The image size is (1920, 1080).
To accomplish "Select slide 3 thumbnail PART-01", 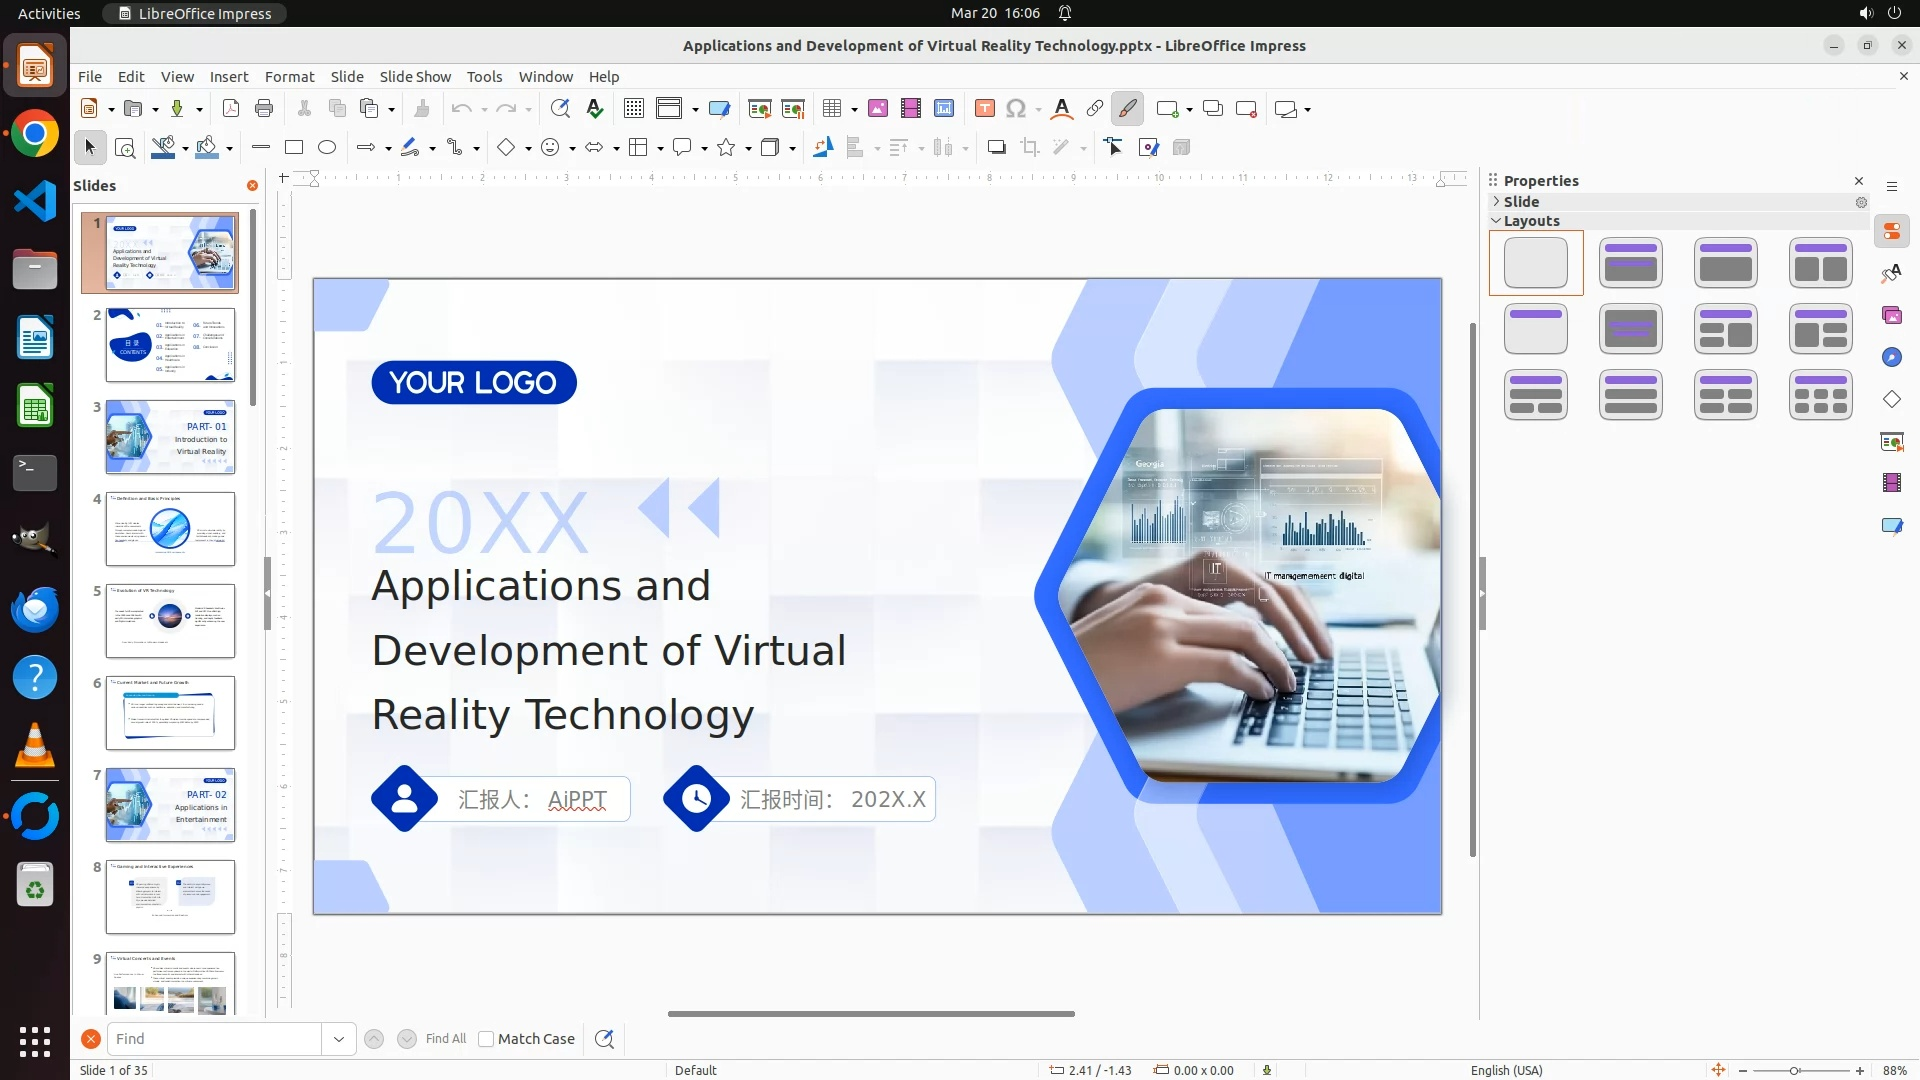I will (x=170, y=437).
